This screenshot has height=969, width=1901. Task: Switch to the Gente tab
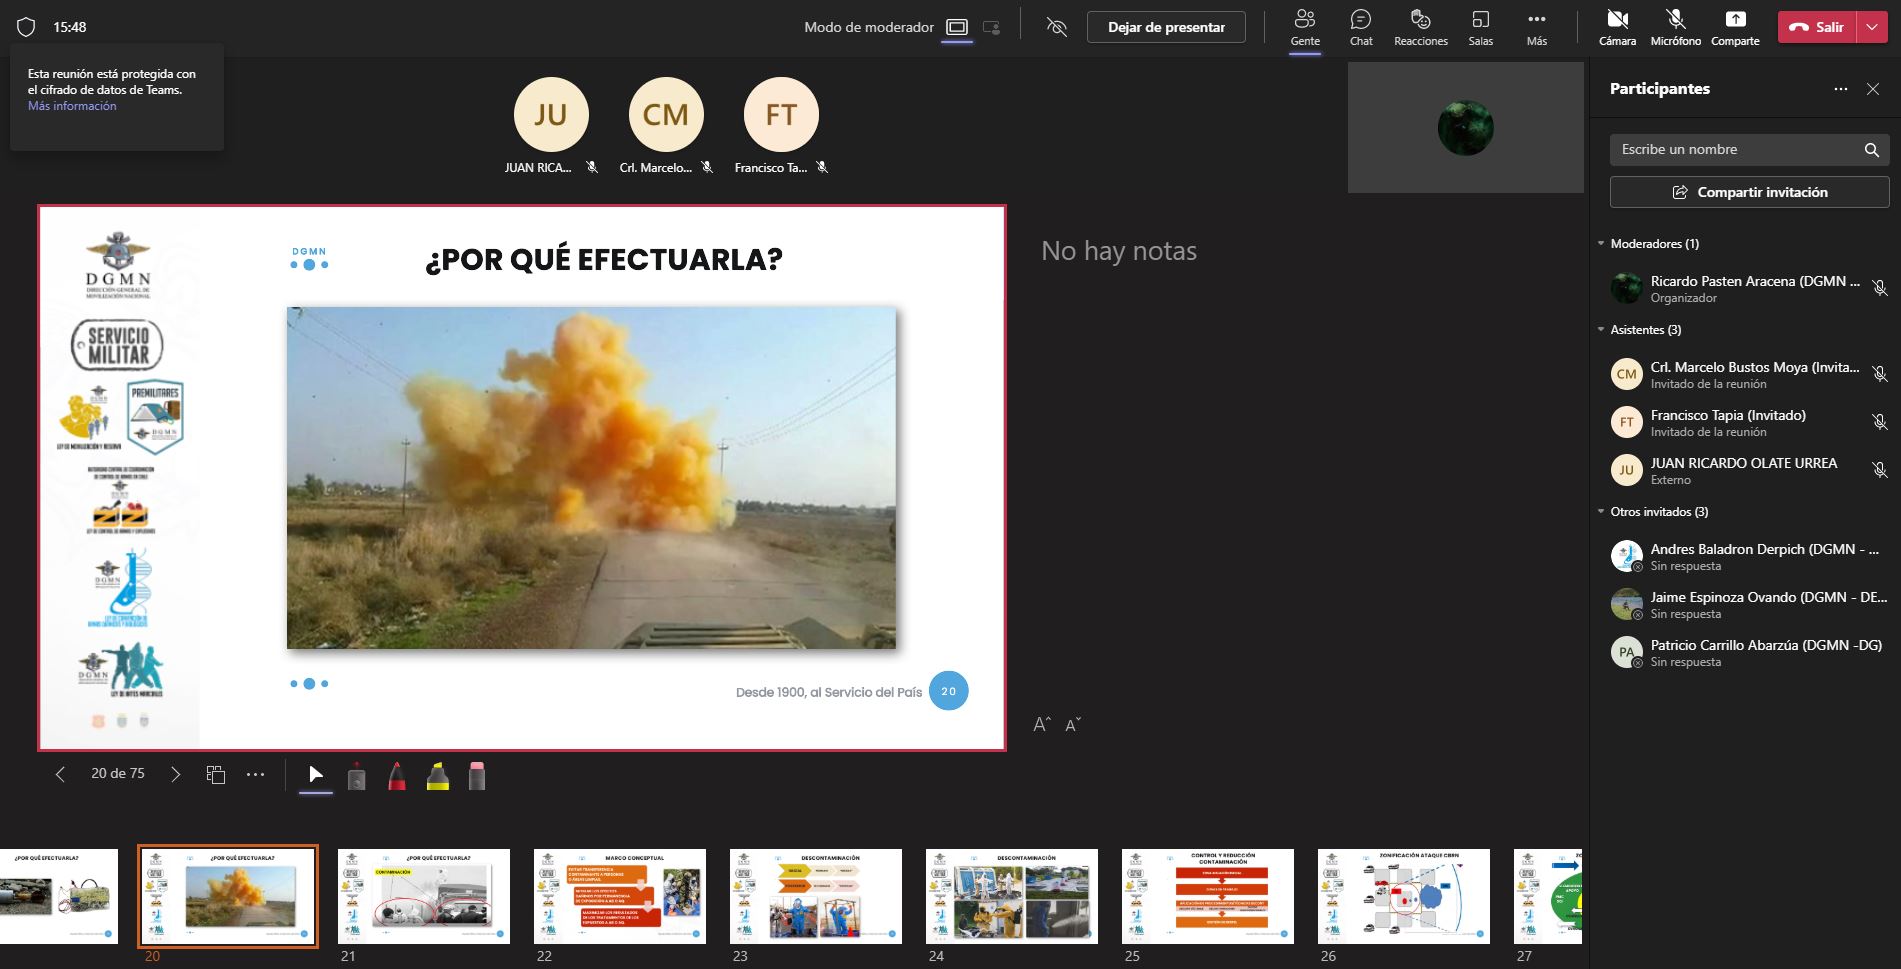click(x=1304, y=27)
